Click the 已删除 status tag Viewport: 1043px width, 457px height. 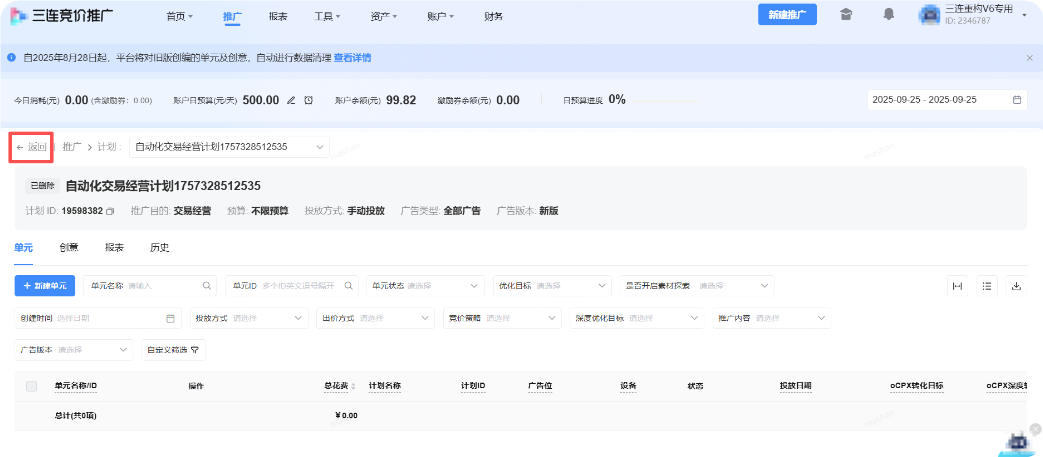point(43,186)
